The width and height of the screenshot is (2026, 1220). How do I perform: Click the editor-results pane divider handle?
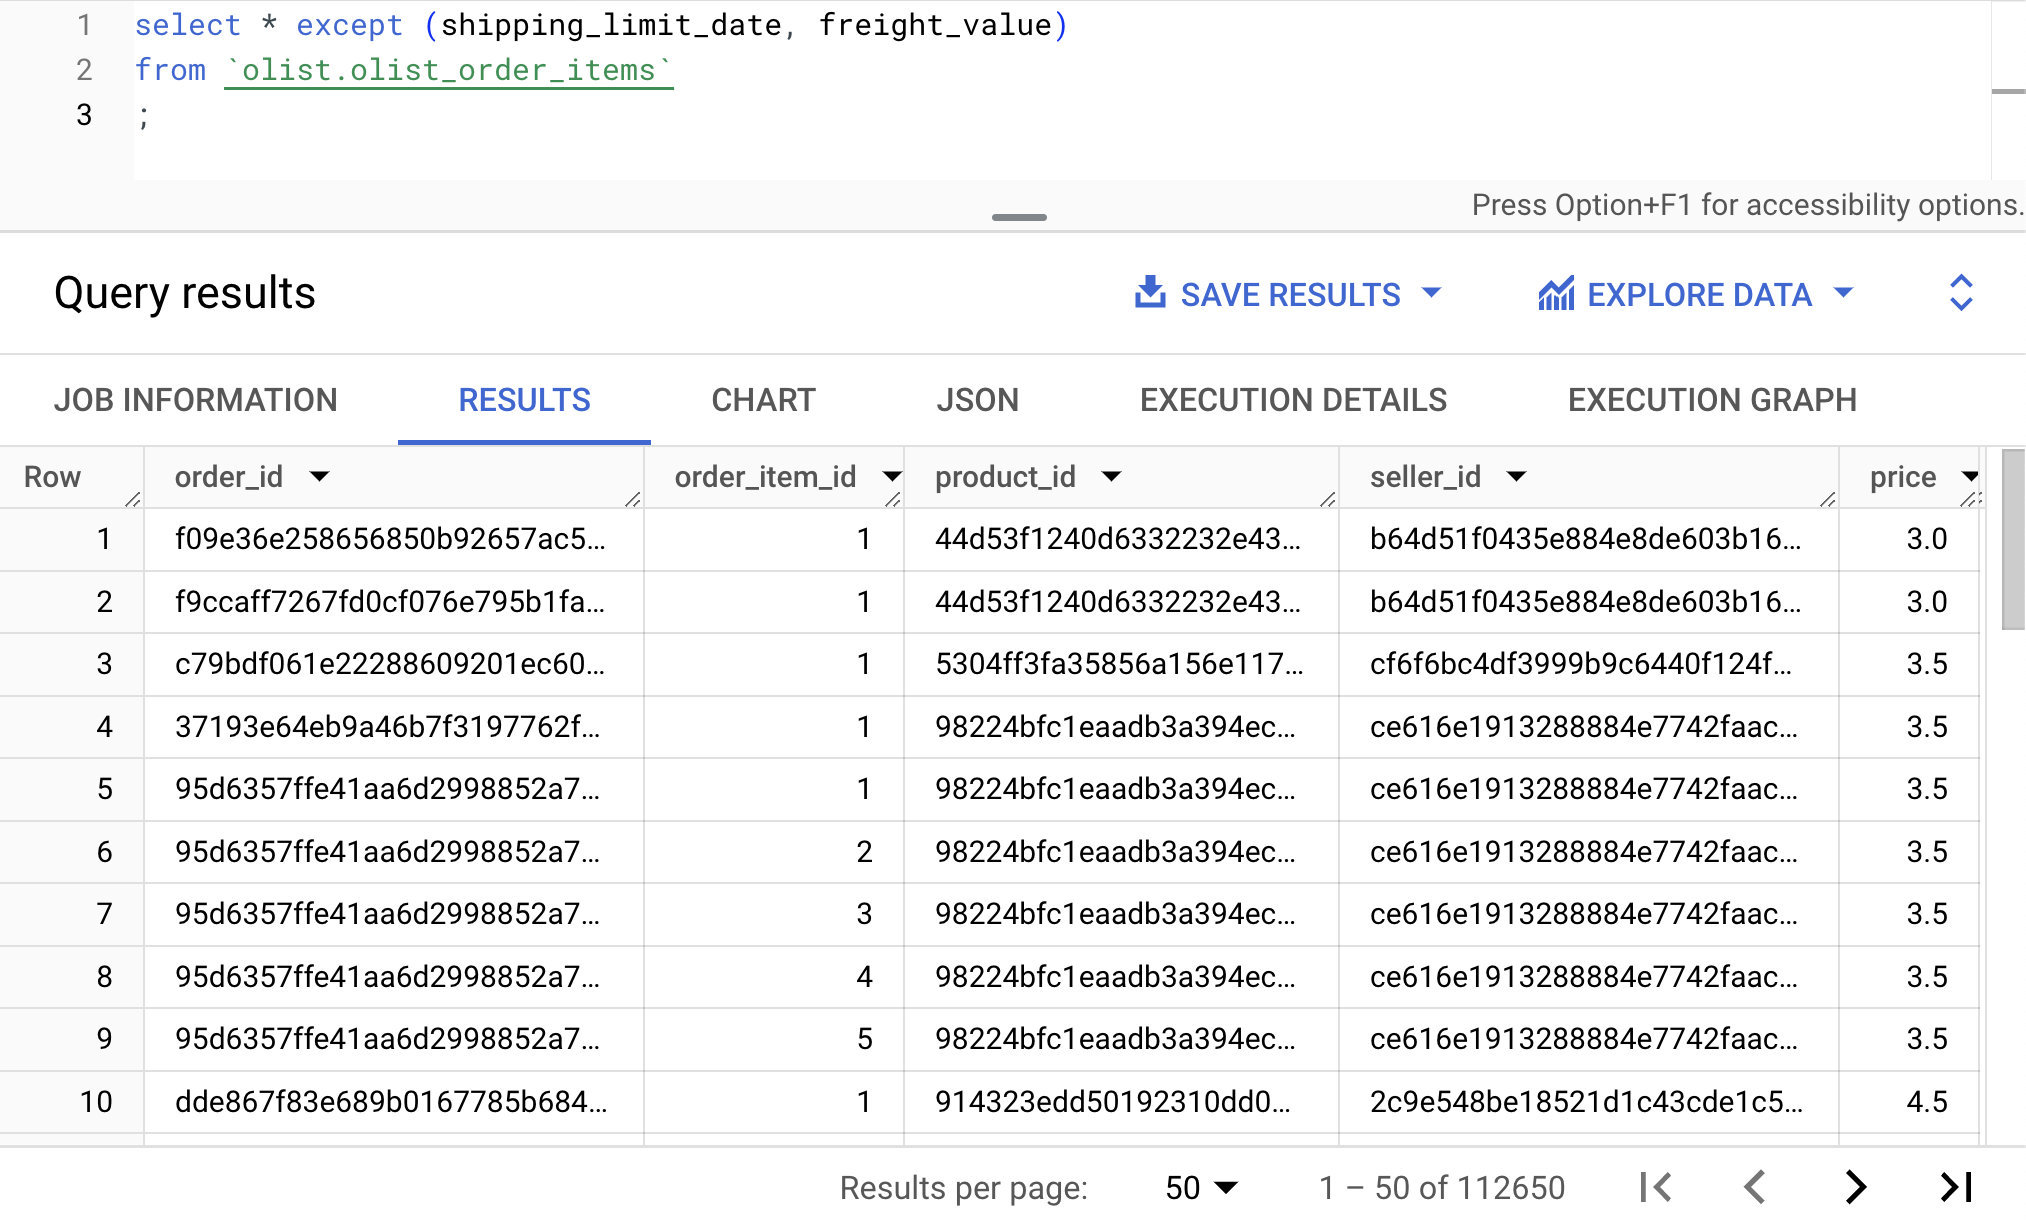1019,217
